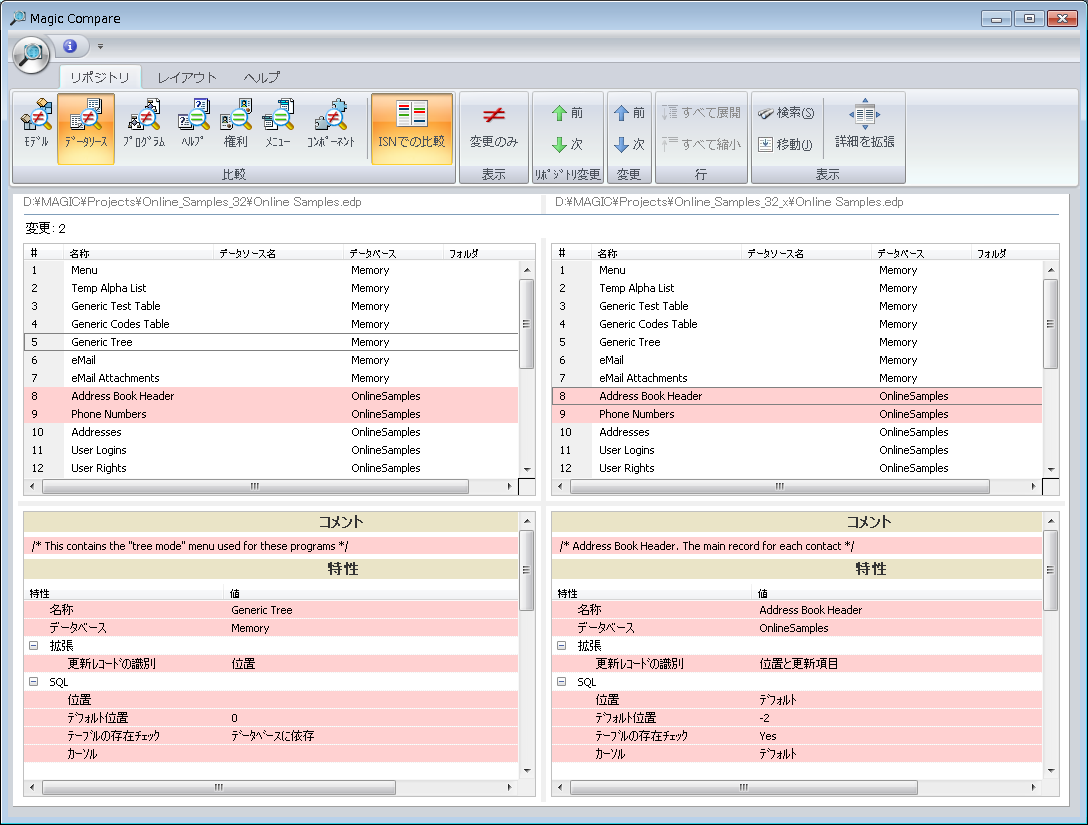Jump to previous change with blue up arrow
Viewport: 1088px width, 825px height.
coord(629,112)
